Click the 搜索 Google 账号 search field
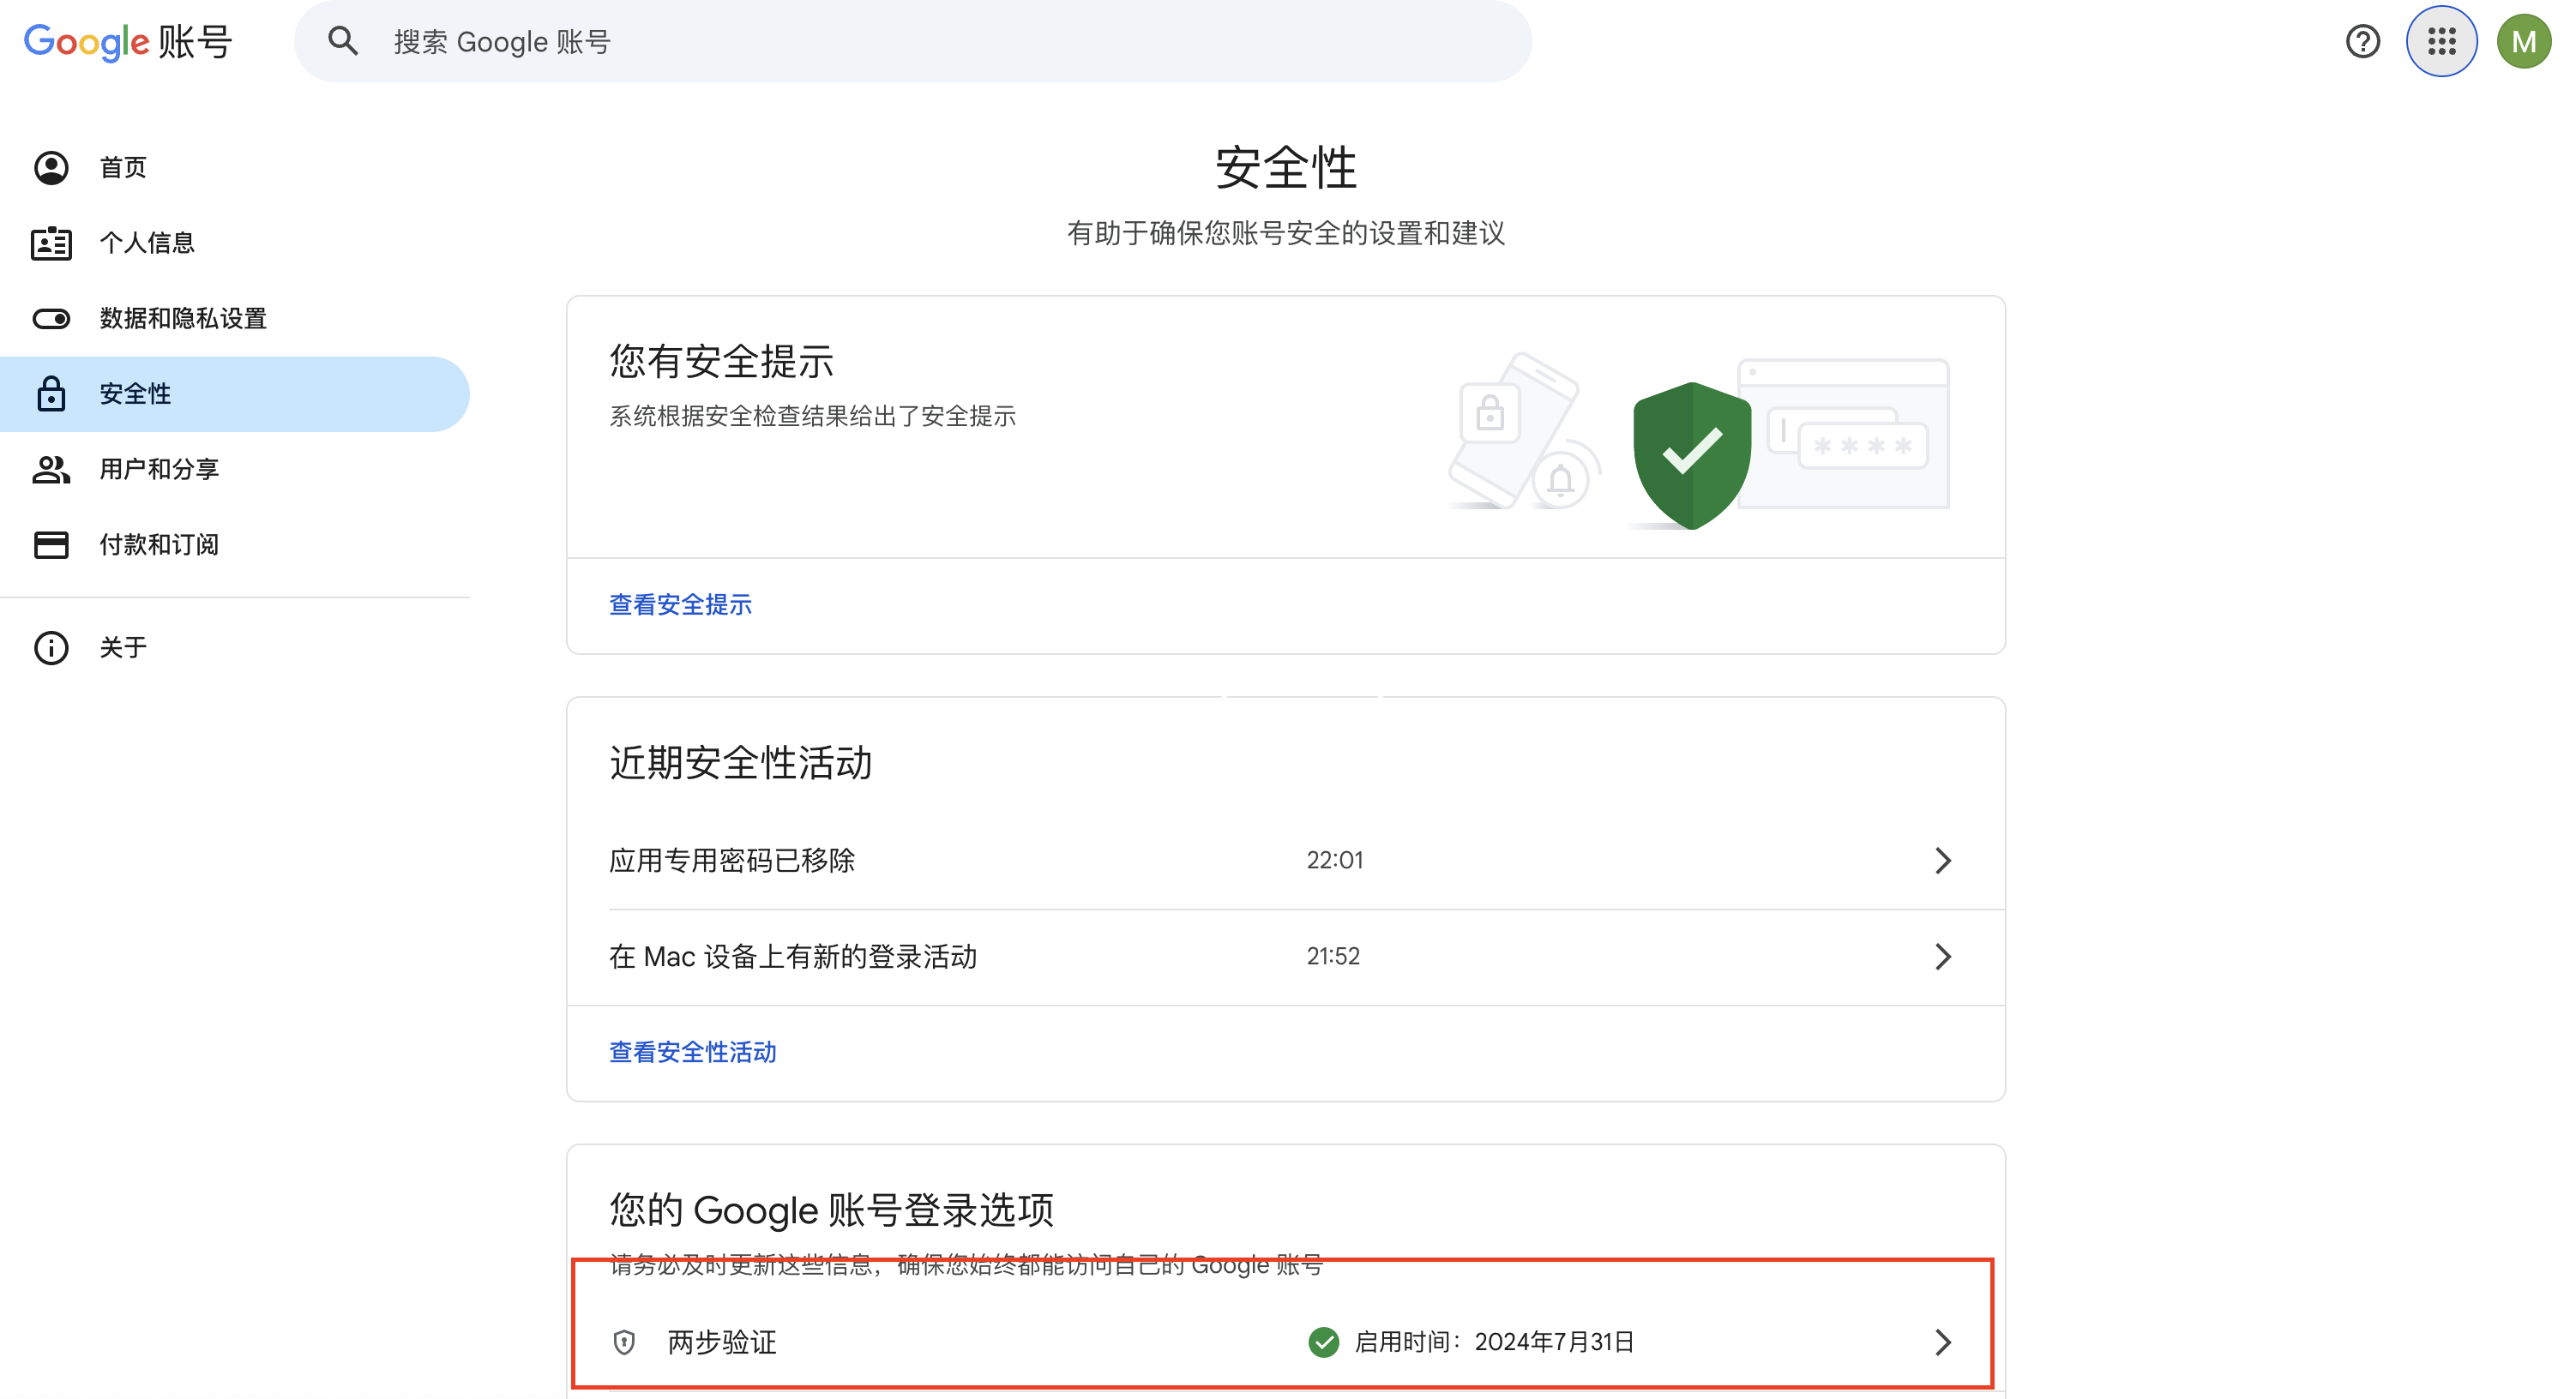 pos(900,42)
